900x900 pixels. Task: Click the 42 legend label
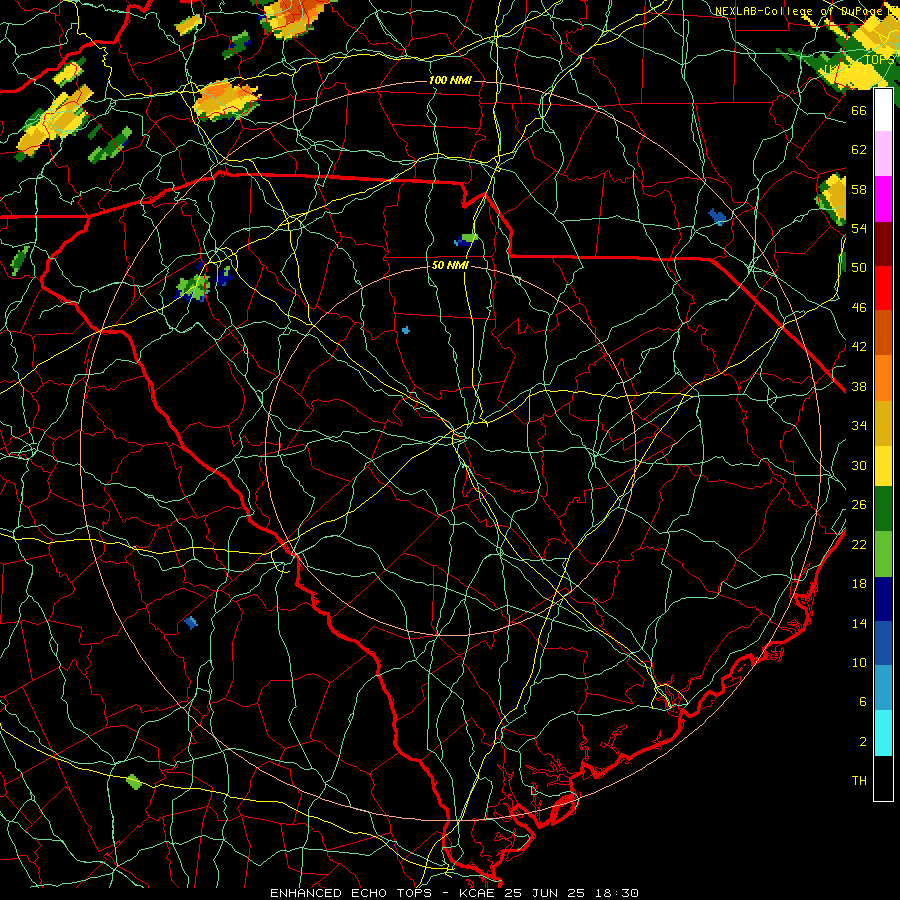[859, 347]
